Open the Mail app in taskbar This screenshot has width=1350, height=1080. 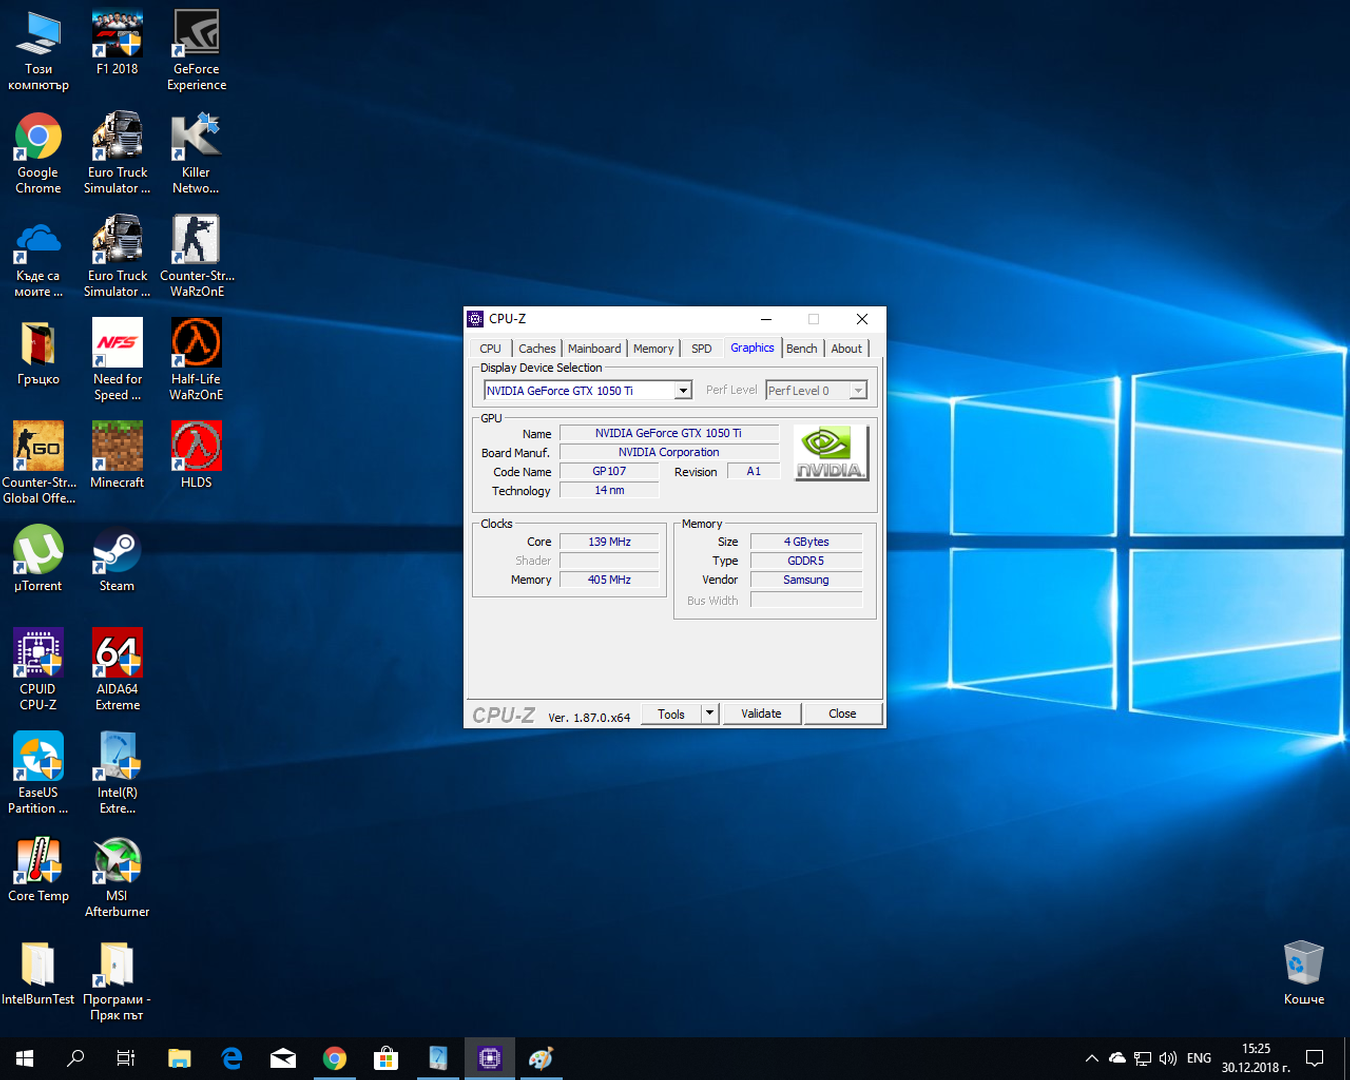coord(283,1058)
